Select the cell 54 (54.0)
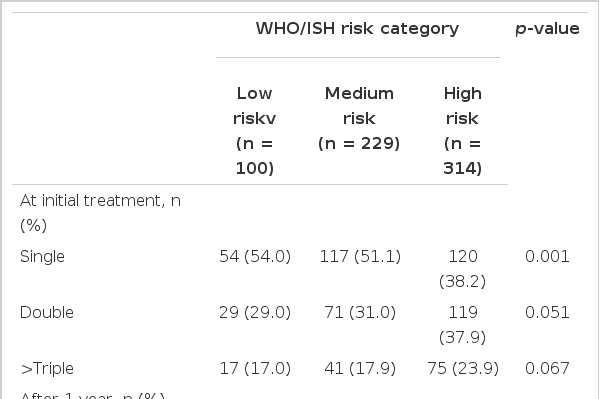The width and height of the screenshot is (599, 399). pyautogui.click(x=255, y=256)
